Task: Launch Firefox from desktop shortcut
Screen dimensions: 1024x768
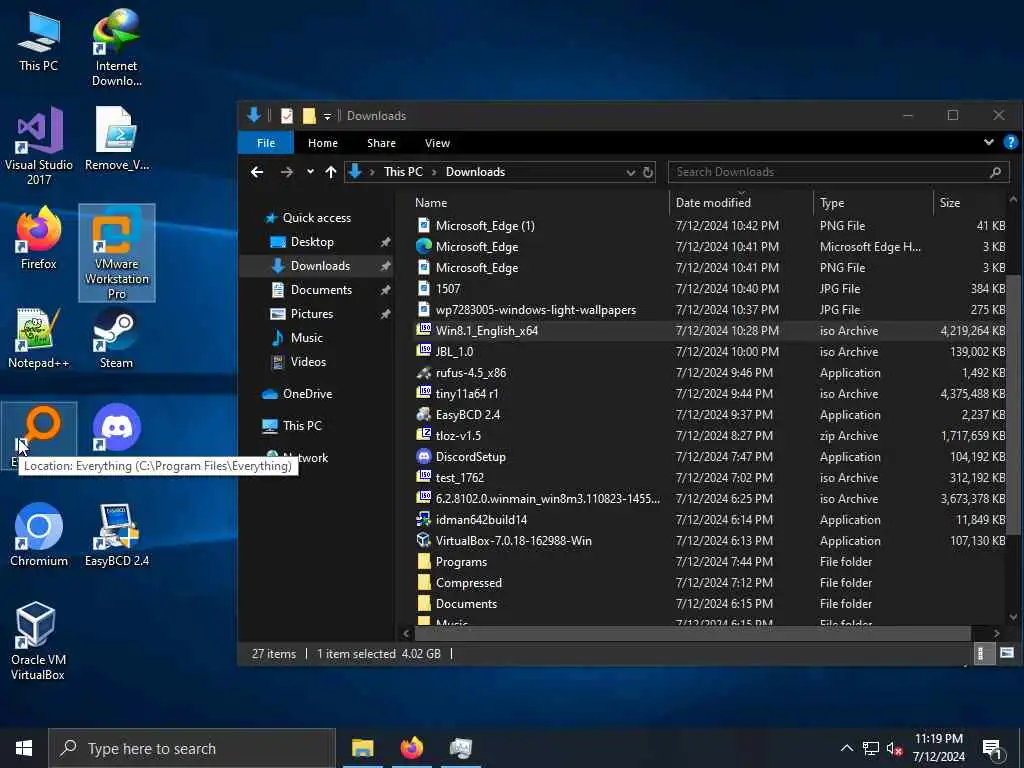Action: (x=39, y=238)
